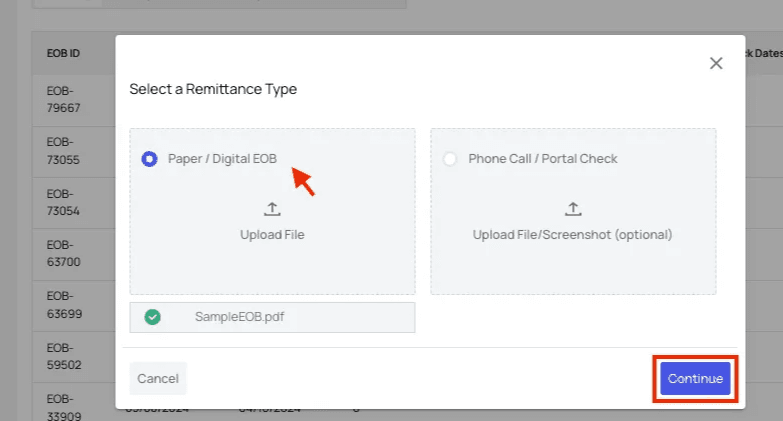Viewport: 783px width, 421px height.
Task: Click the green checkmark beside SampleEOB.pdf
Action: point(152,317)
